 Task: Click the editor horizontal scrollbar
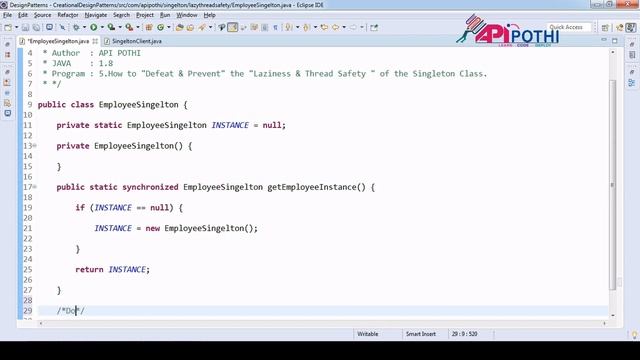click(x=322, y=323)
